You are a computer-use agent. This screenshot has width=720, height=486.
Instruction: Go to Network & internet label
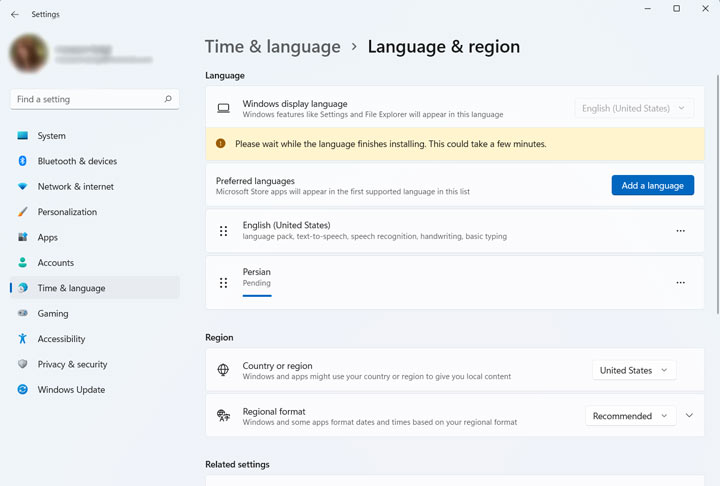pyautogui.click(x=76, y=186)
